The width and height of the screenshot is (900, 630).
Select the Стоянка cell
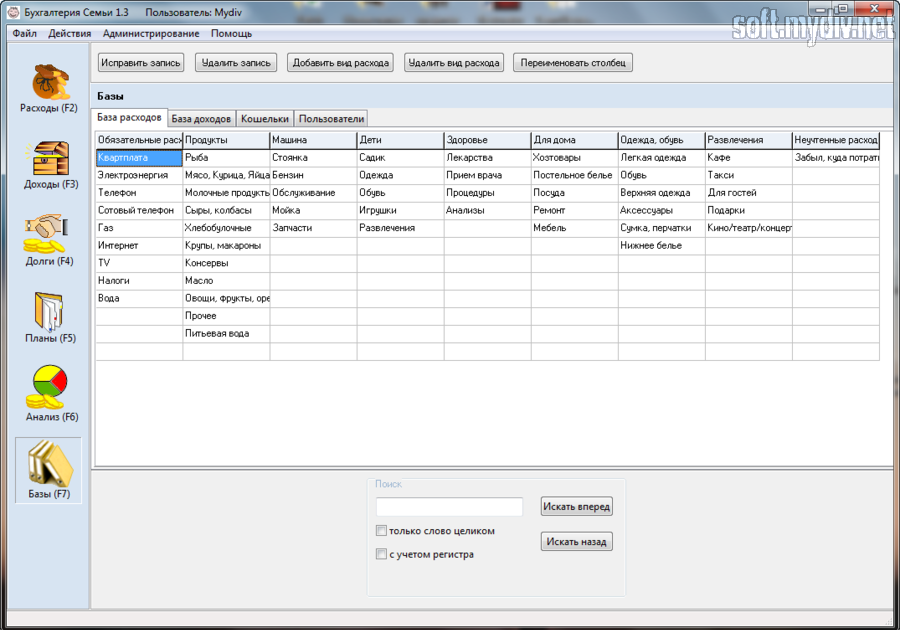313,158
